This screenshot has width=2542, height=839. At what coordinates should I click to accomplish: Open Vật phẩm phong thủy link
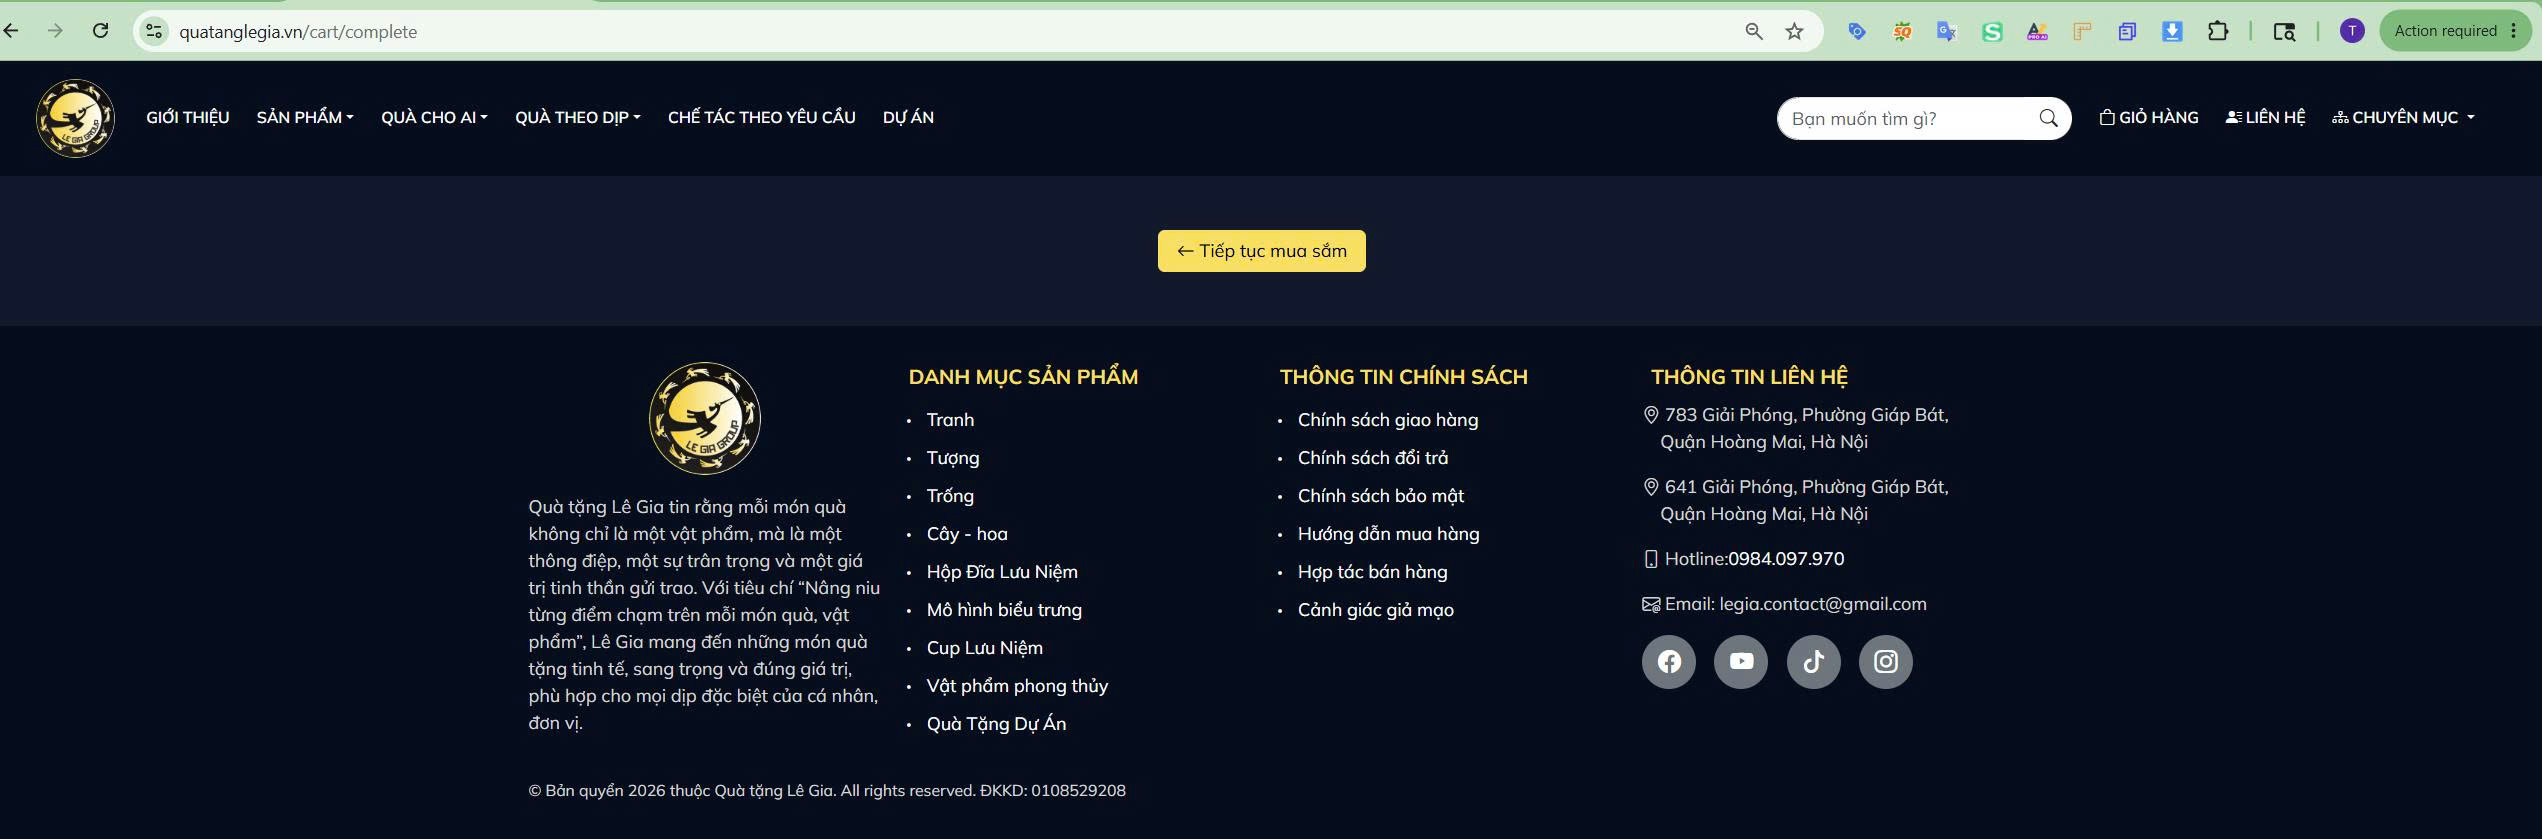(x=1017, y=686)
